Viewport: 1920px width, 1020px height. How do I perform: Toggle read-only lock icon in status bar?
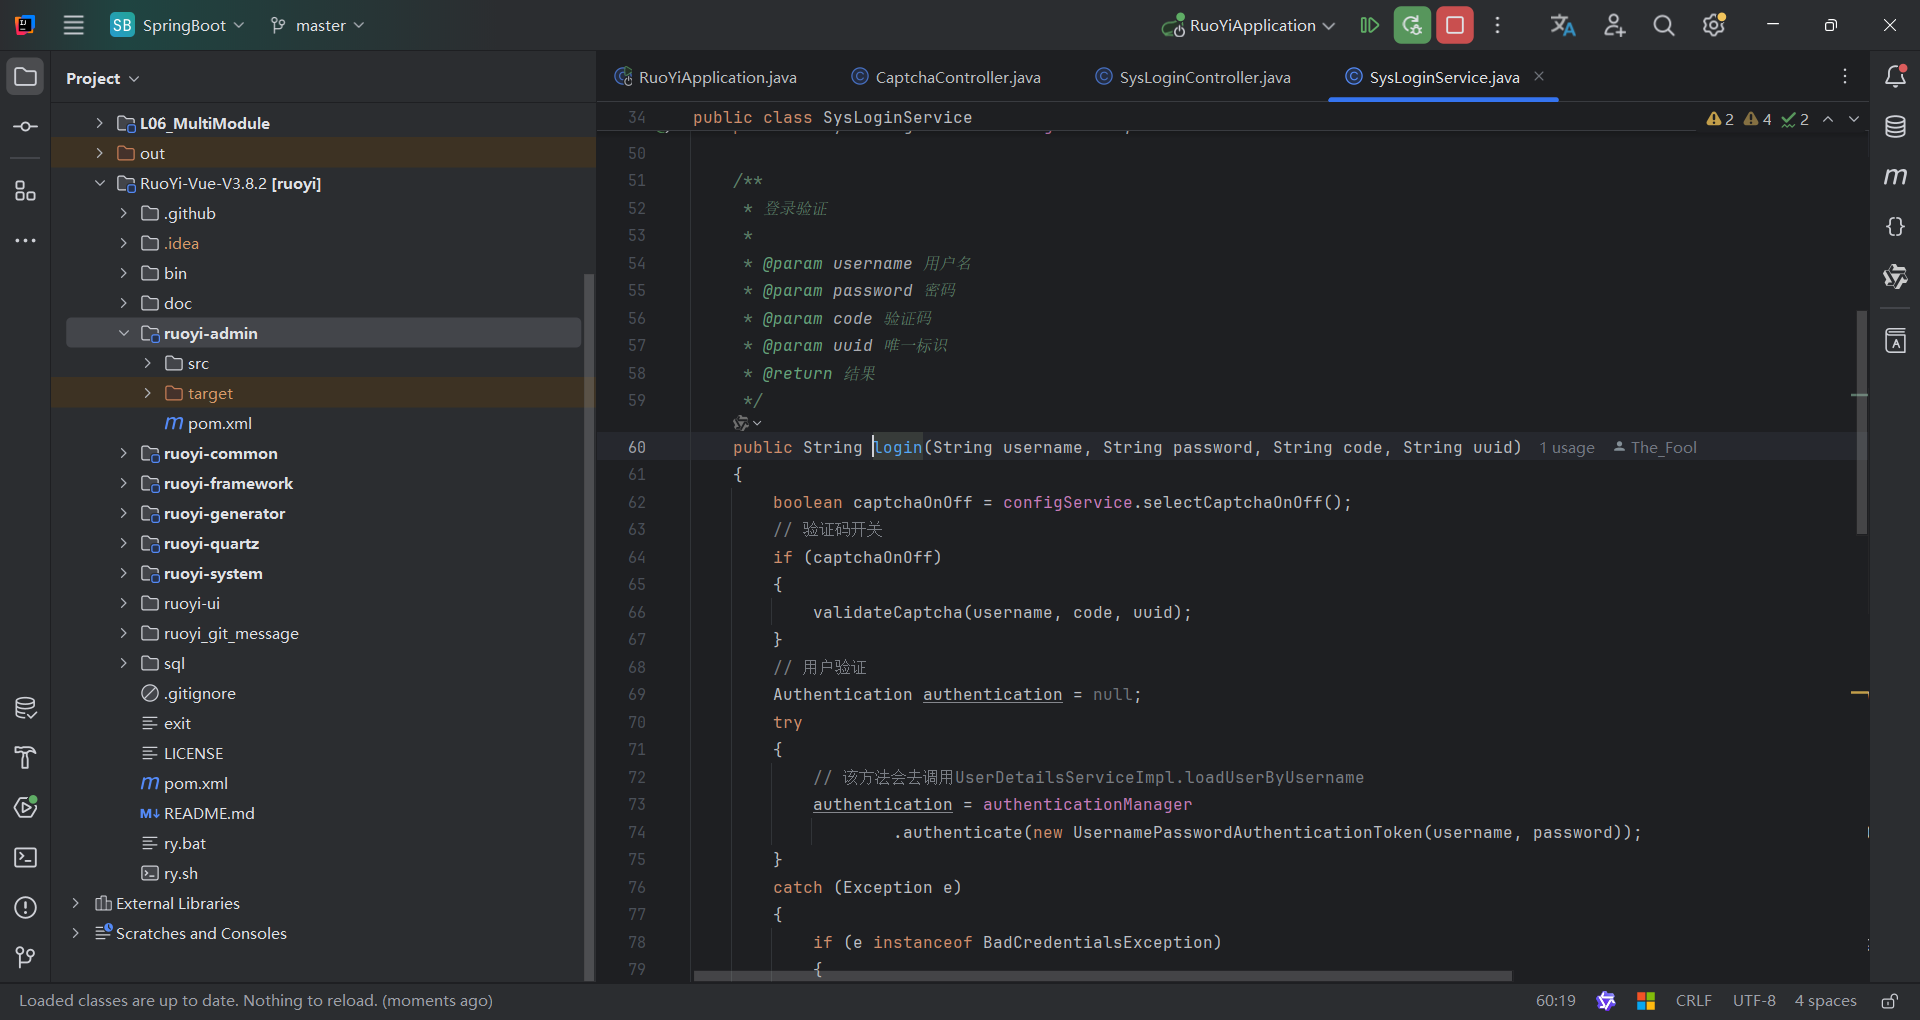[1889, 1001]
